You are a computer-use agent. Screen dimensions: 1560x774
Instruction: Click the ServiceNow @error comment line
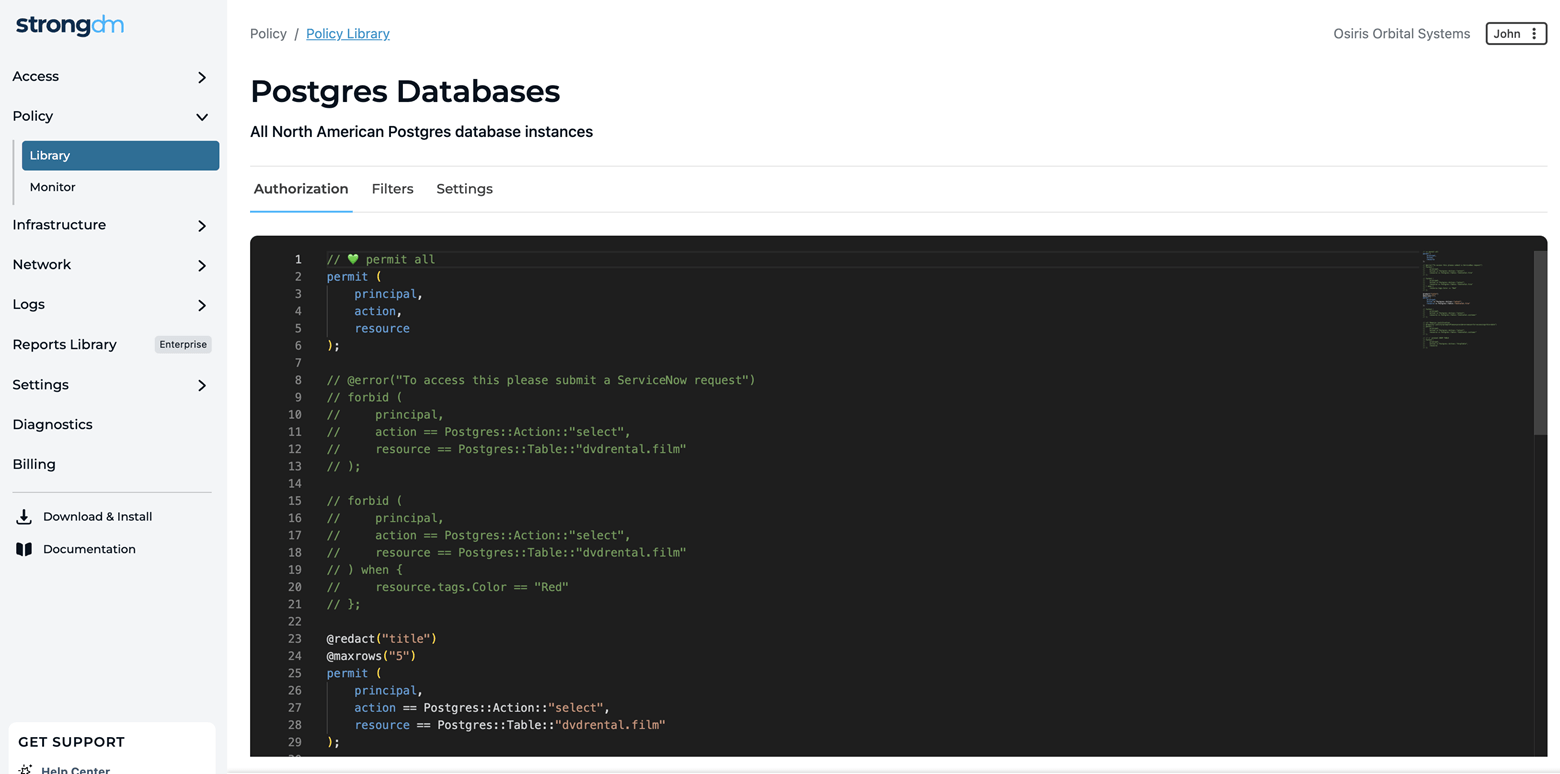point(541,380)
